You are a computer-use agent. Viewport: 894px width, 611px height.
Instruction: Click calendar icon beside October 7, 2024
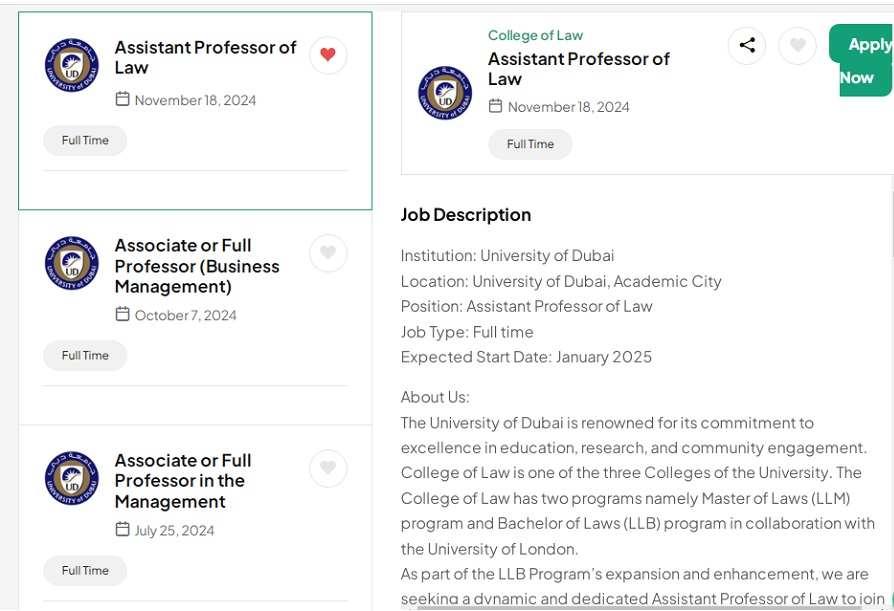tap(123, 314)
